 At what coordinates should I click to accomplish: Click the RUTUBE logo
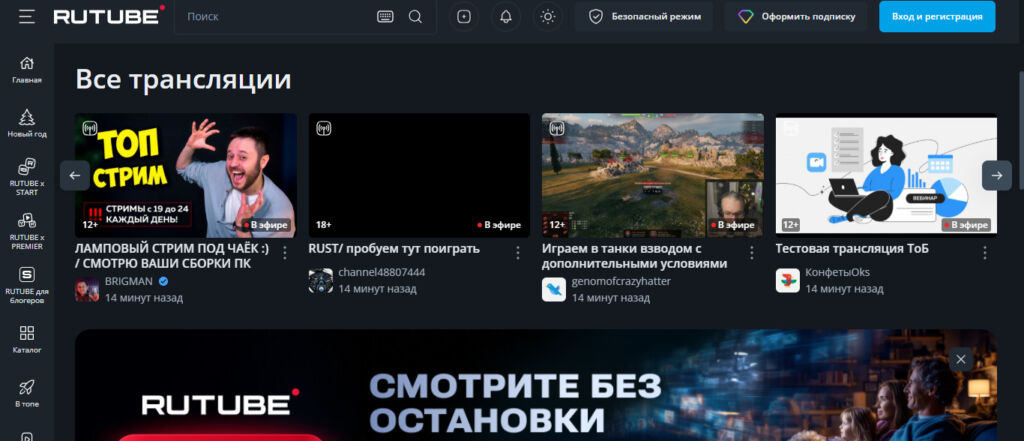(109, 16)
